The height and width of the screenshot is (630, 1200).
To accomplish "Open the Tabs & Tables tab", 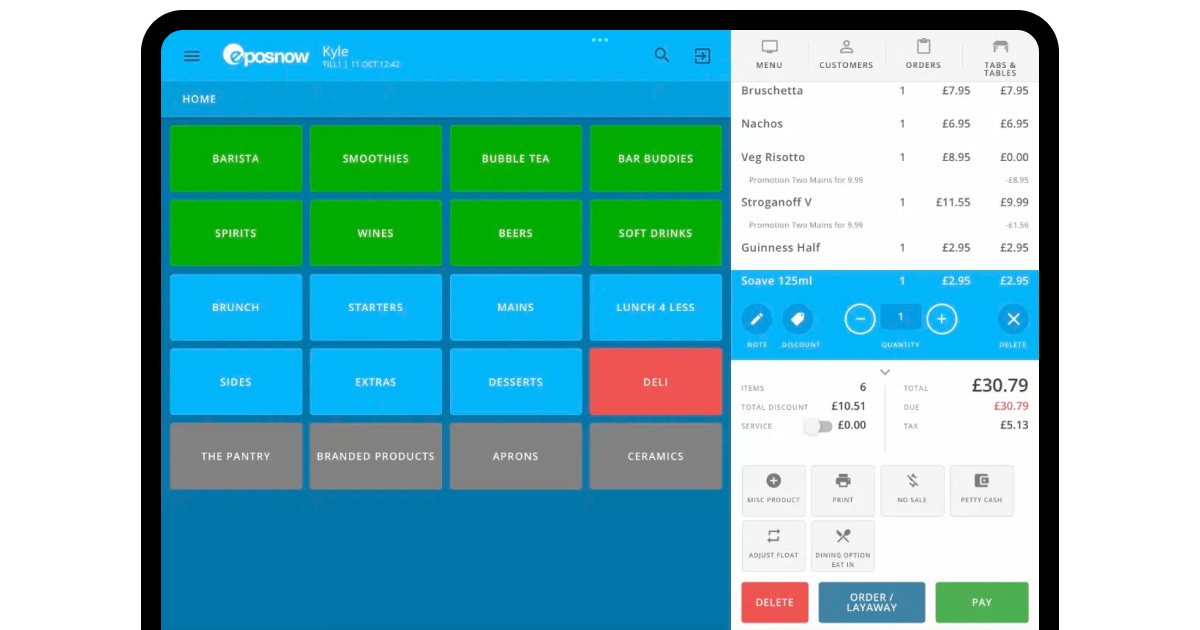I will coord(1000,58).
